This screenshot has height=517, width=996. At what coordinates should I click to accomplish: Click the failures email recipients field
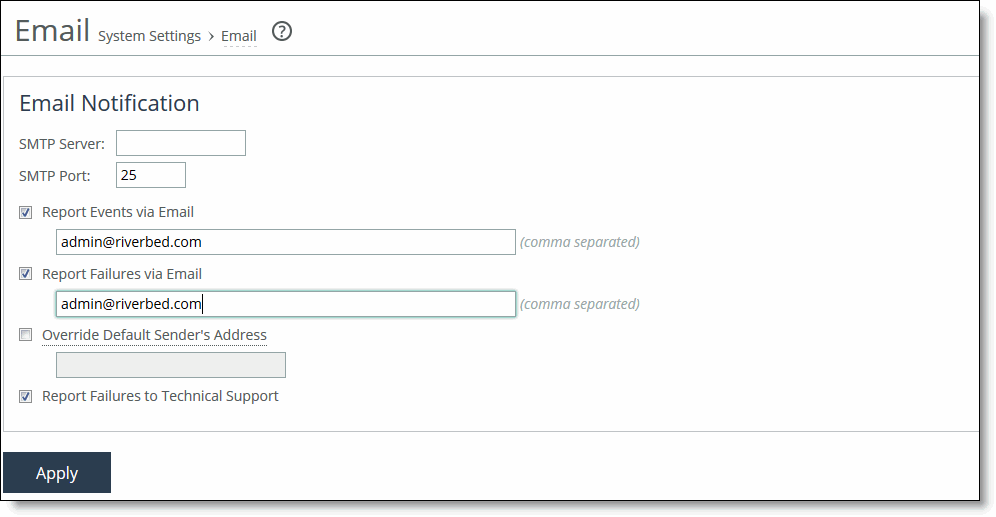[x=286, y=304]
